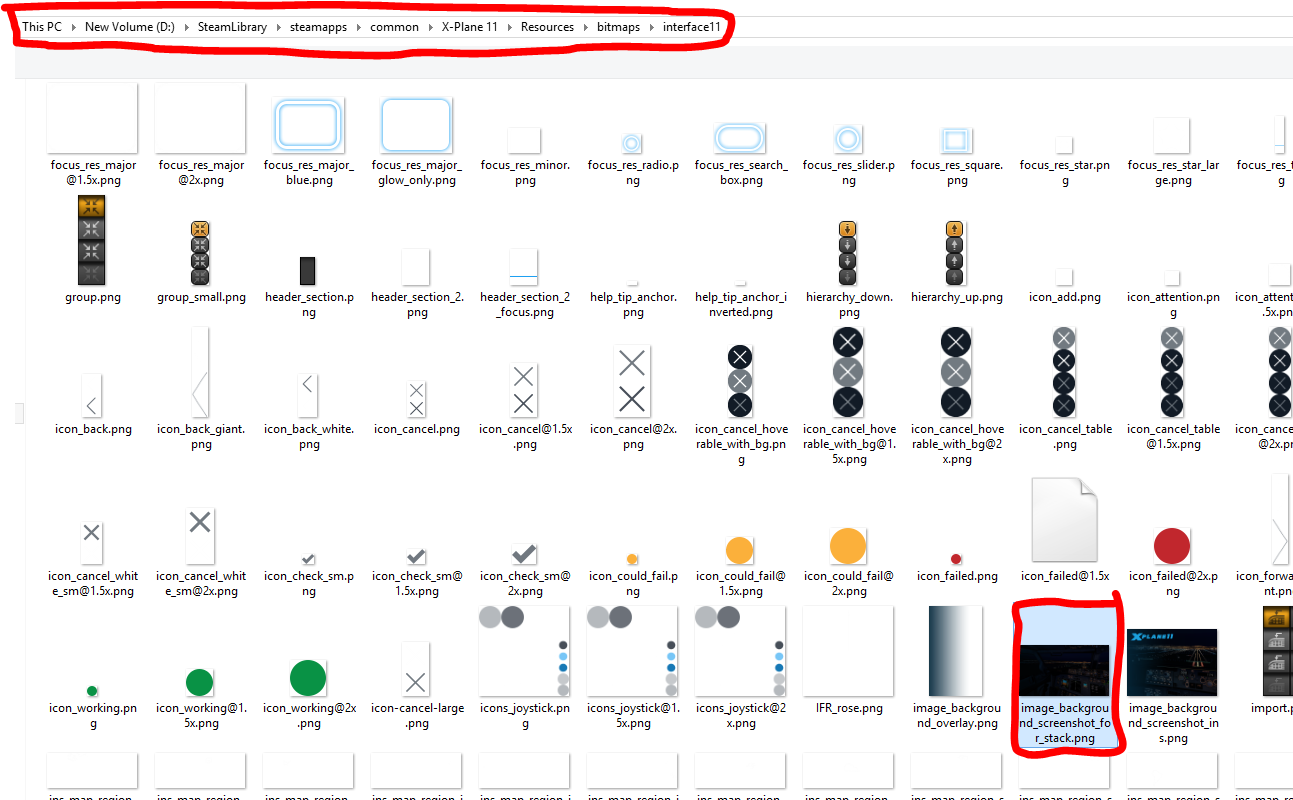Image resolution: width=1293 pixels, height=800 pixels.
Task: Expand the arrow after SteamLibrary breadcrumb
Action: click(279, 27)
